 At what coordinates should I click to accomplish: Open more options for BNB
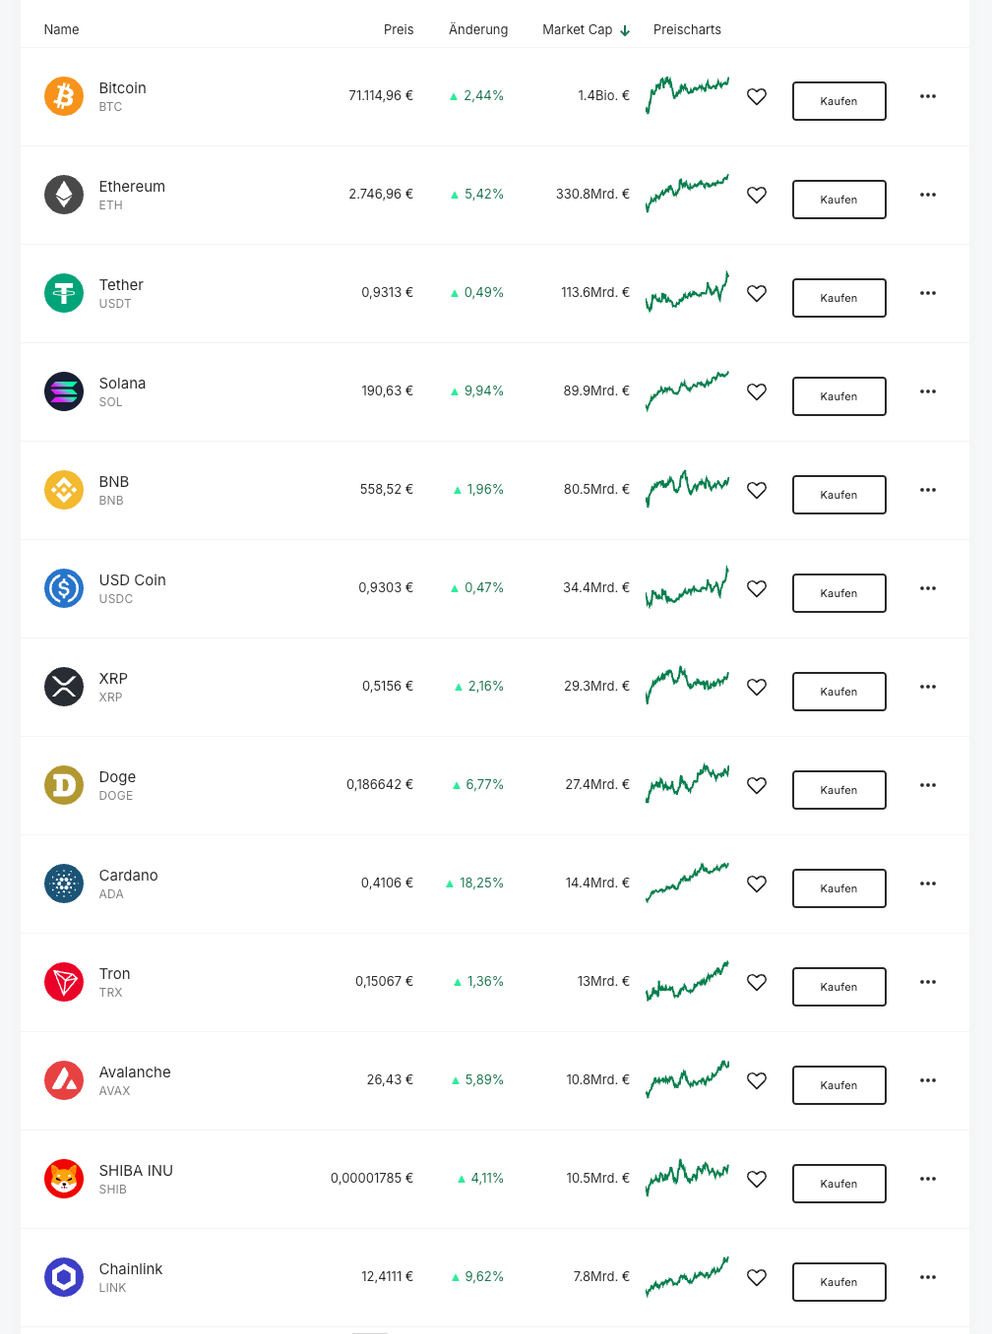(928, 490)
